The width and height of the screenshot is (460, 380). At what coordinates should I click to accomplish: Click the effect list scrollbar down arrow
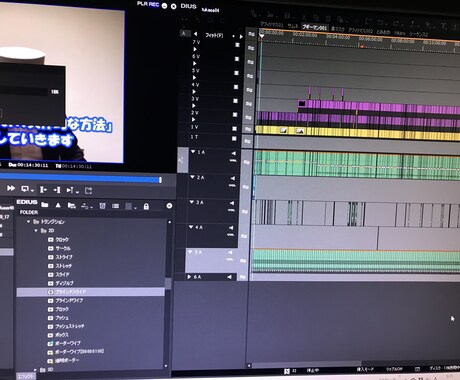(x=166, y=366)
